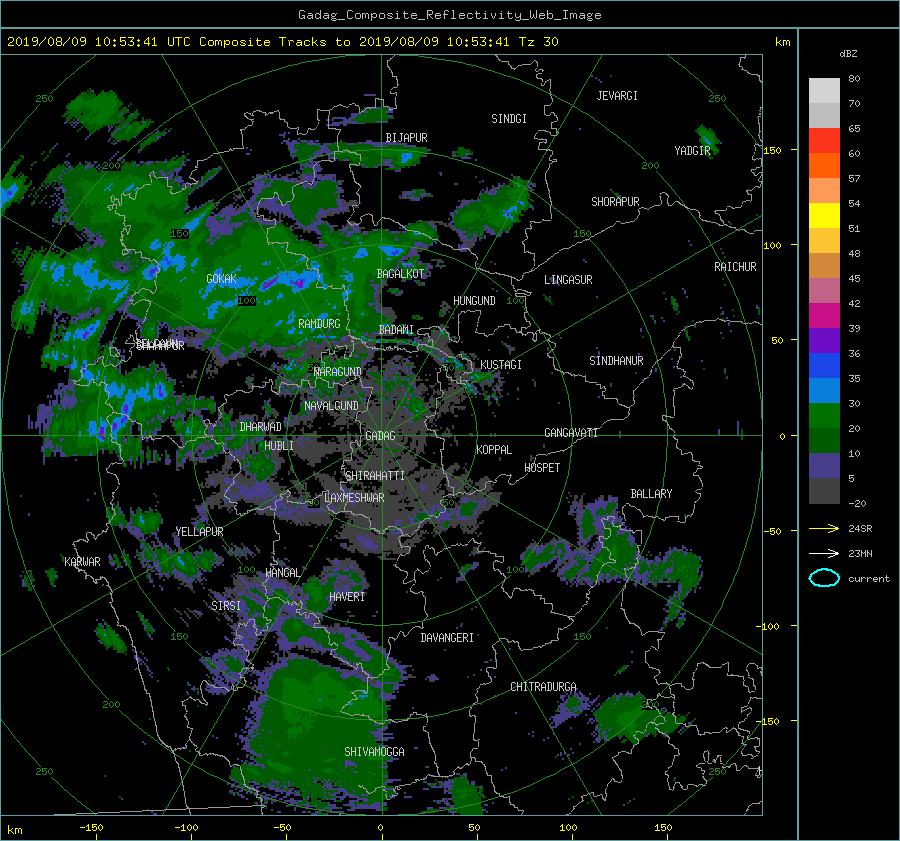Select the NARAGUND label
This screenshot has height=841, width=900.
coord(338,372)
